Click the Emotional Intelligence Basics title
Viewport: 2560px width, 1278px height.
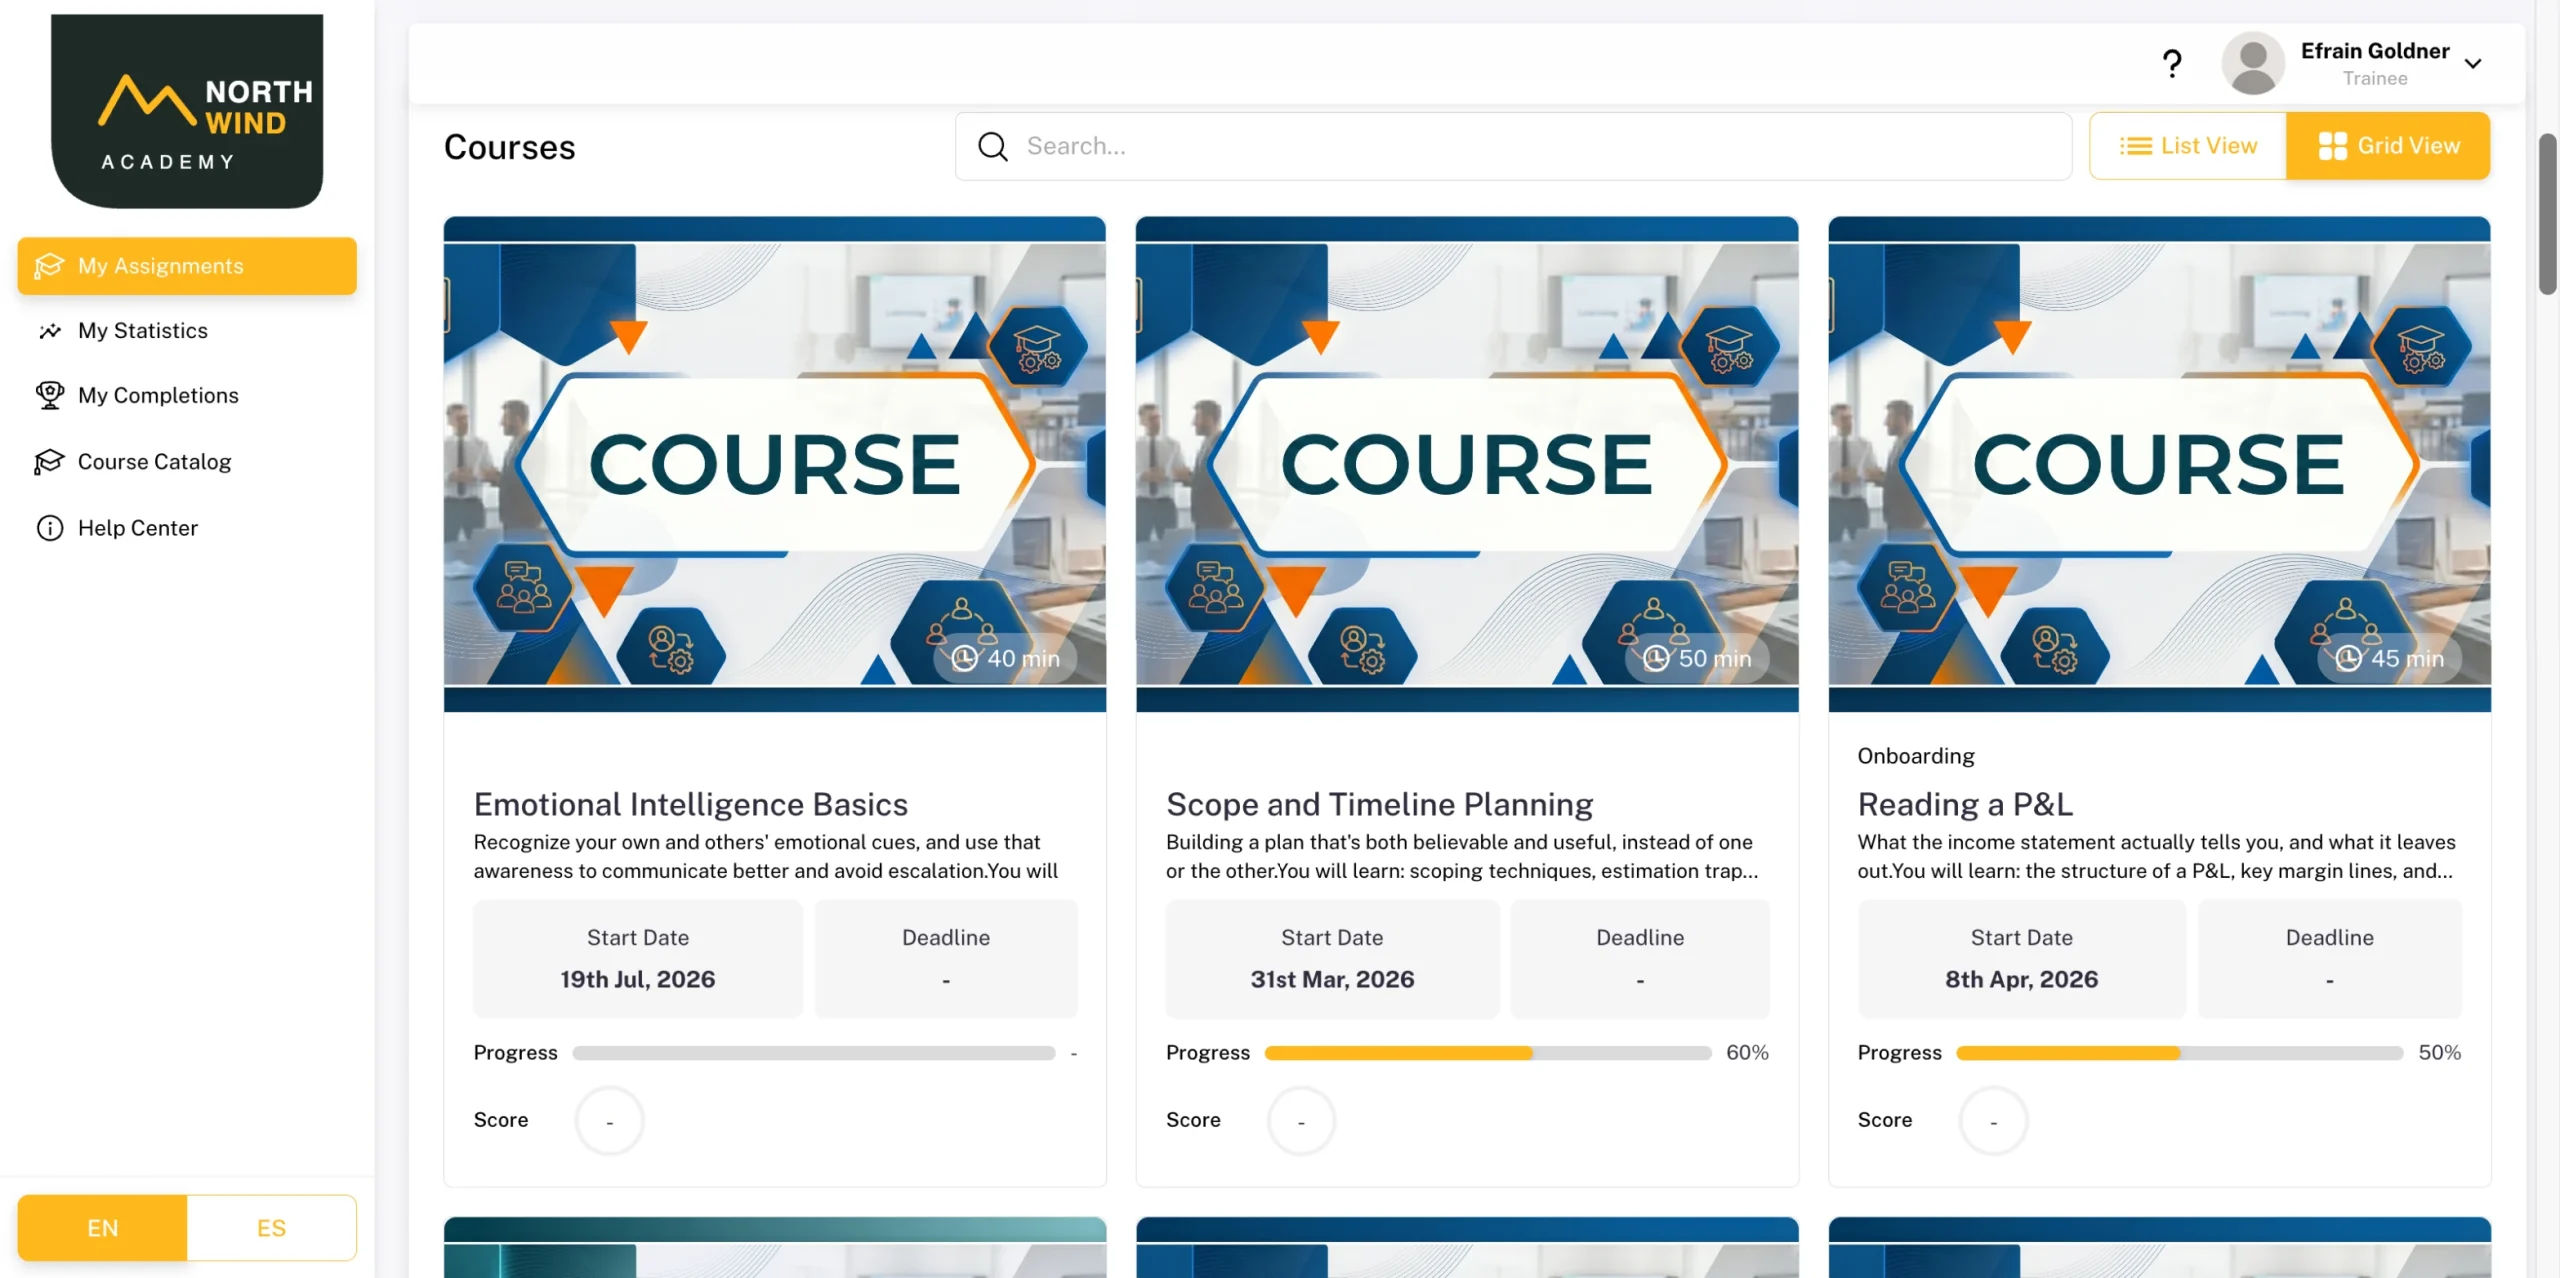pos(690,804)
